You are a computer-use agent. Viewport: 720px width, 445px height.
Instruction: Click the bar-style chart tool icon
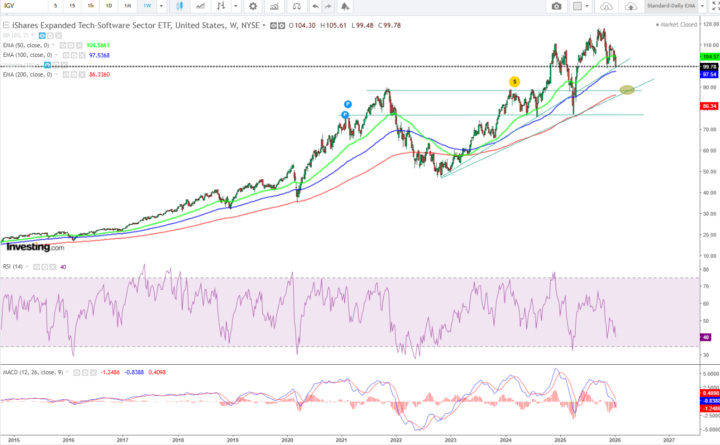coord(221,6)
